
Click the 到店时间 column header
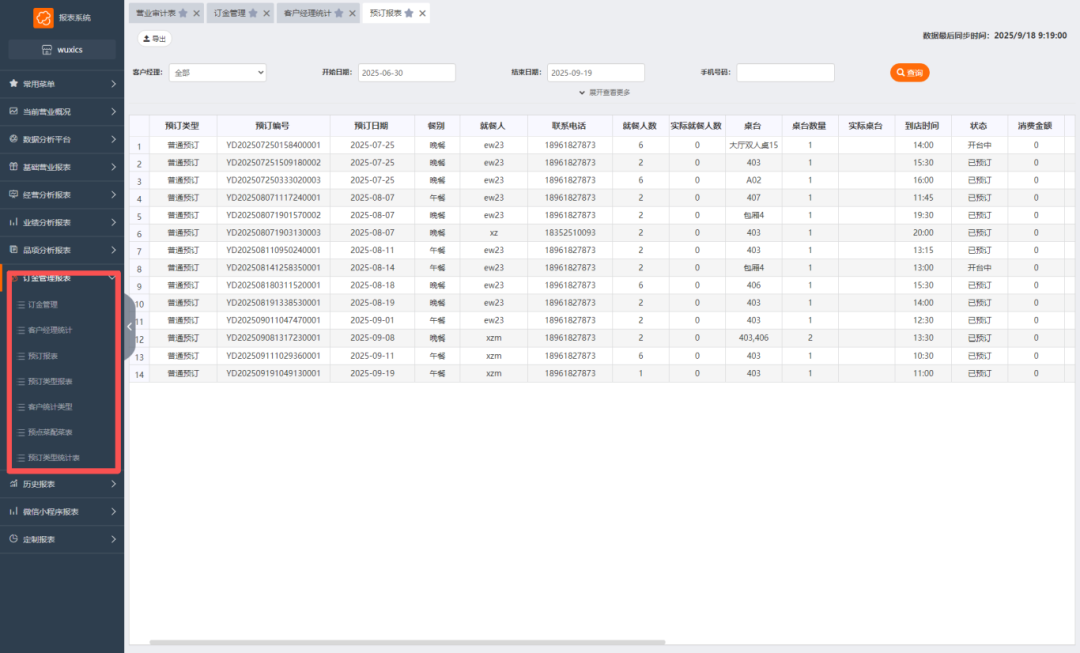(x=922, y=126)
